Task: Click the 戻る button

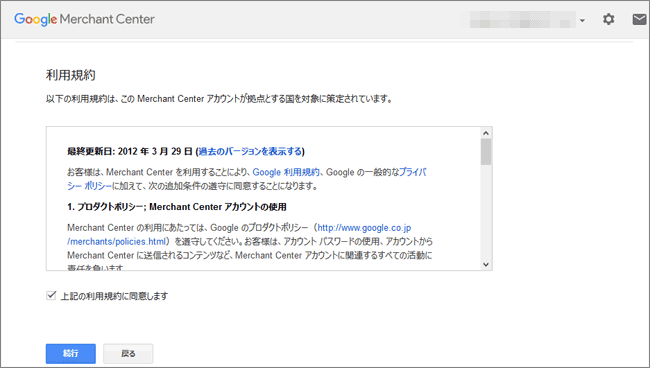Action: tap(128, 353)
